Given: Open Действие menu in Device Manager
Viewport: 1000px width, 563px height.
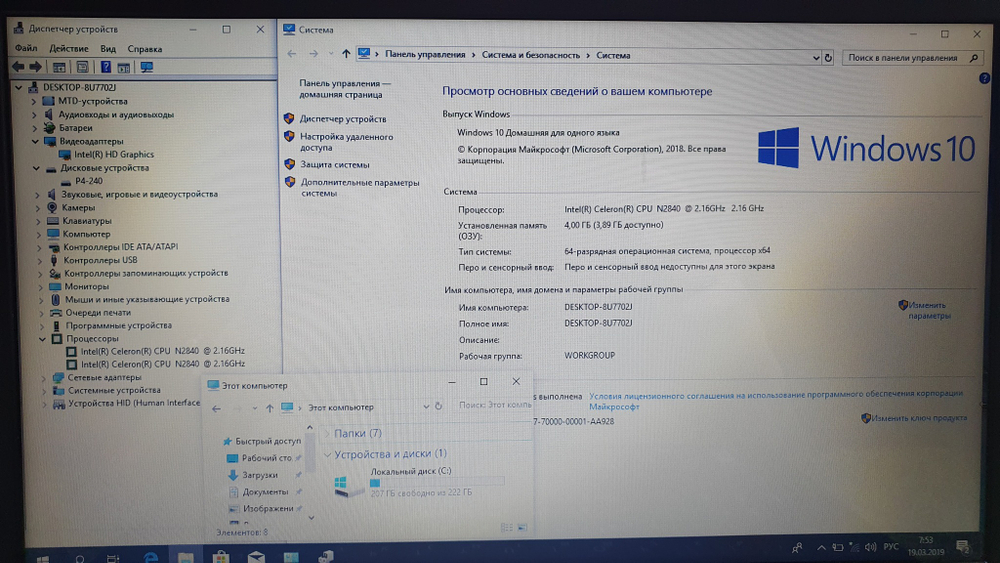Looking at the screenshot, I should (x=69, y=48).
